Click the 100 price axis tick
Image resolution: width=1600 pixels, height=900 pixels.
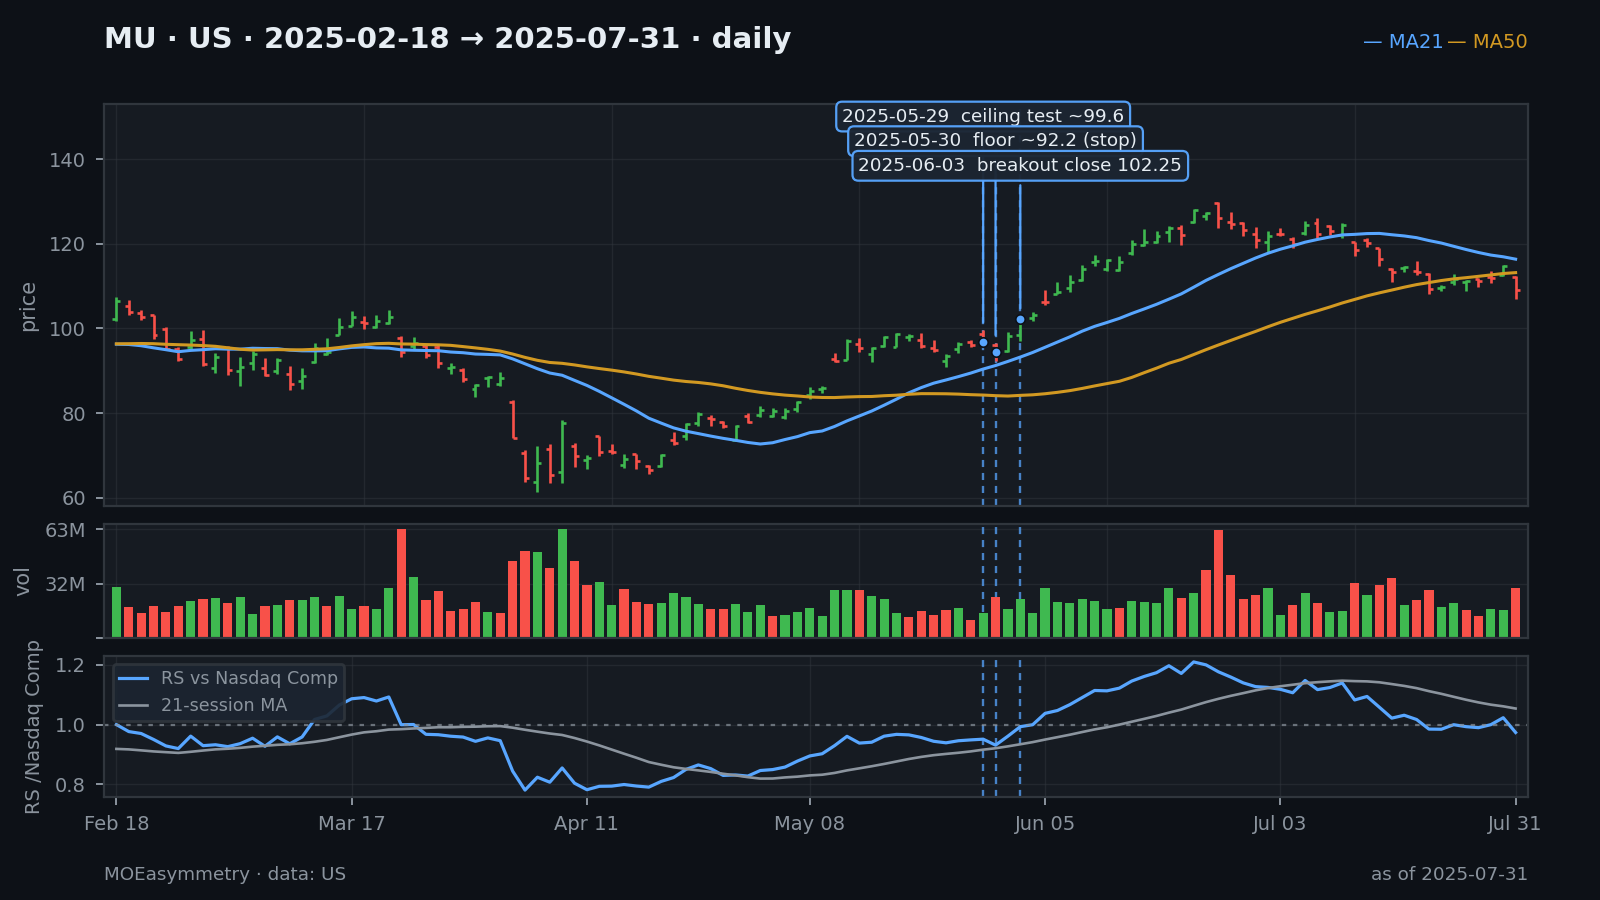[x=67, y=329]
